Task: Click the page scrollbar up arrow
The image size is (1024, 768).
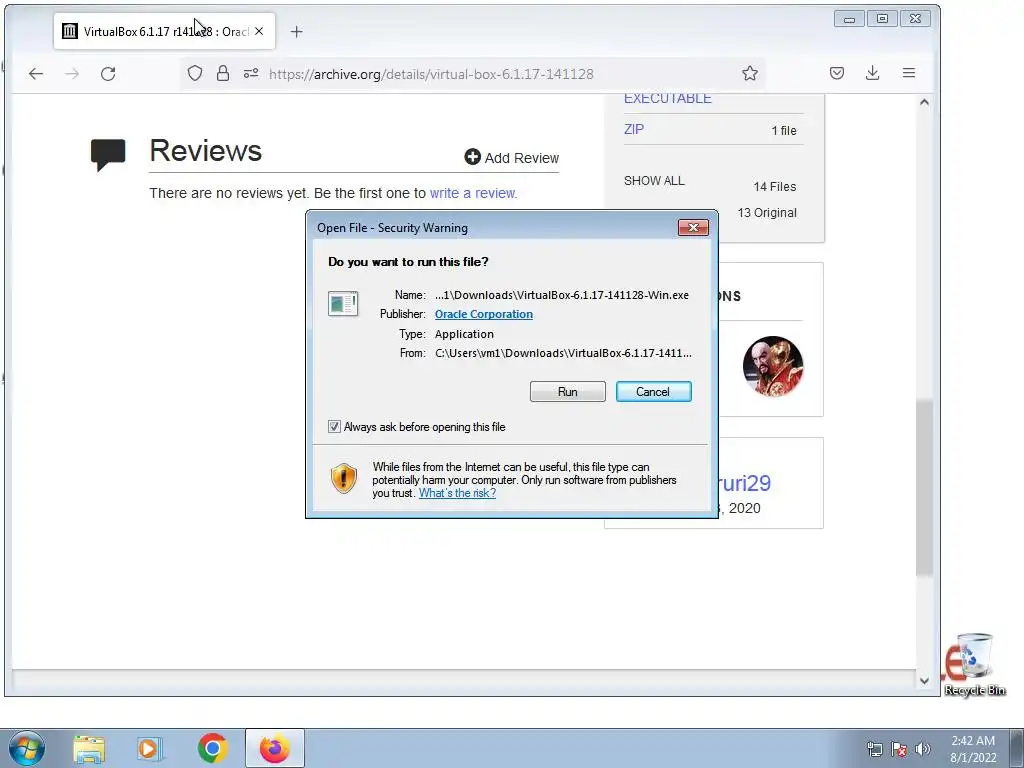Action: 924,103
